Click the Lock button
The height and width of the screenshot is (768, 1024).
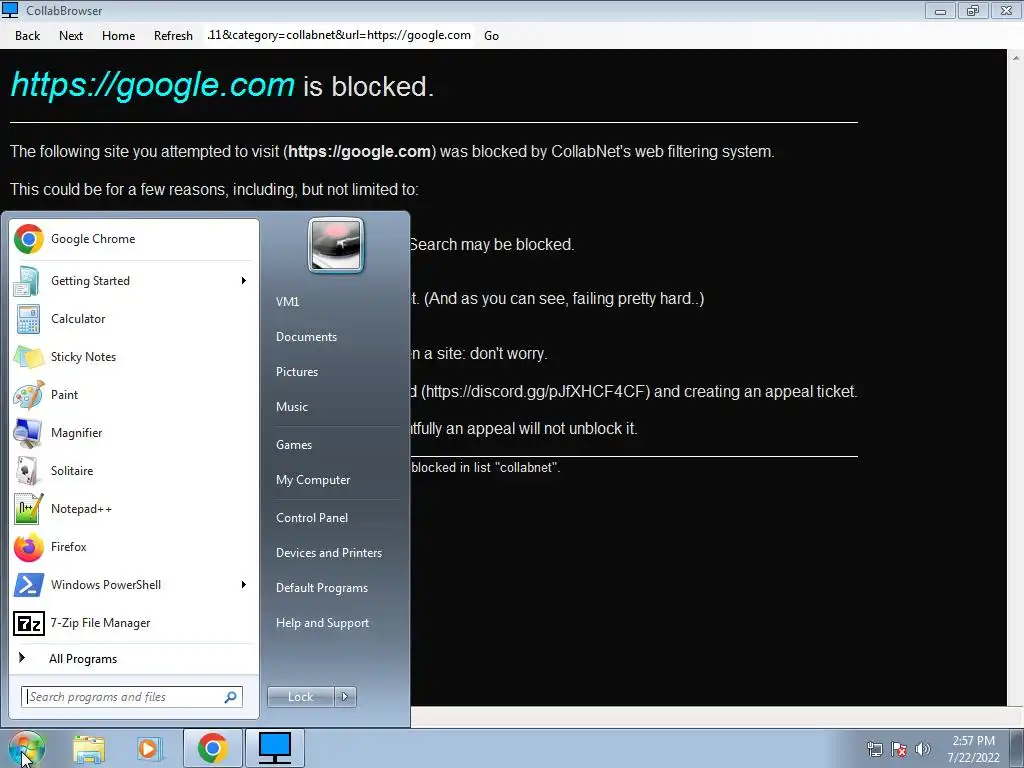tap(300, 697)
